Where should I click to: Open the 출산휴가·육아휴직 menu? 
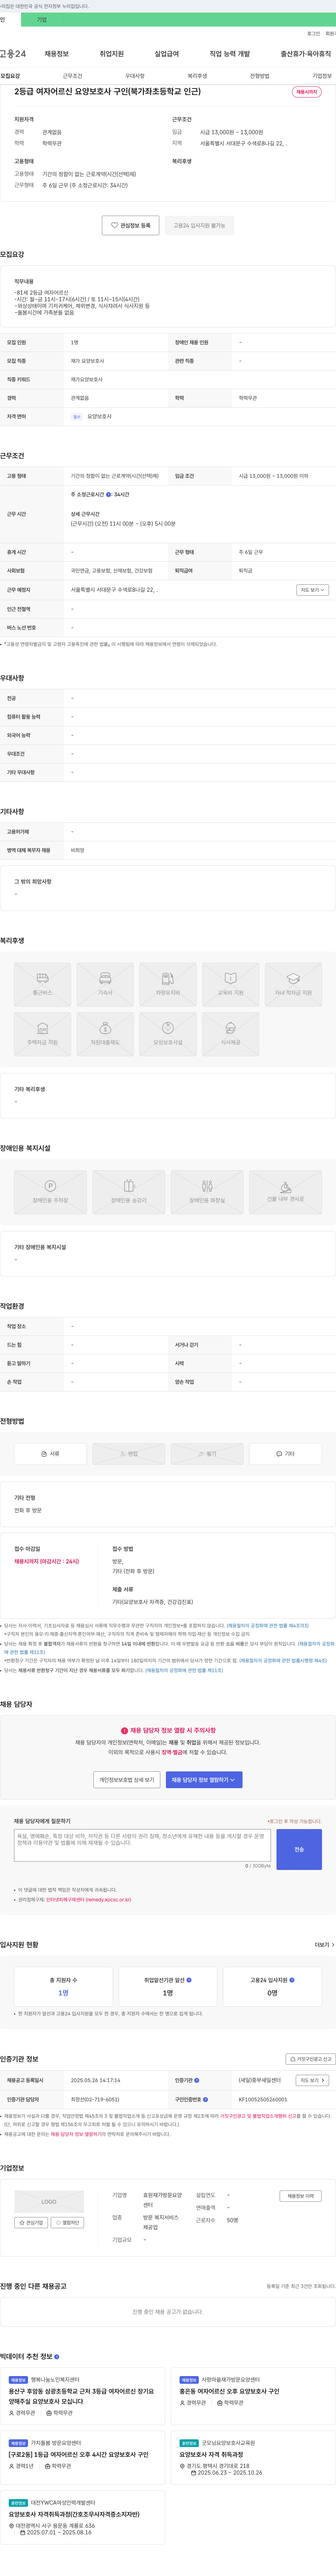[306, 54]
